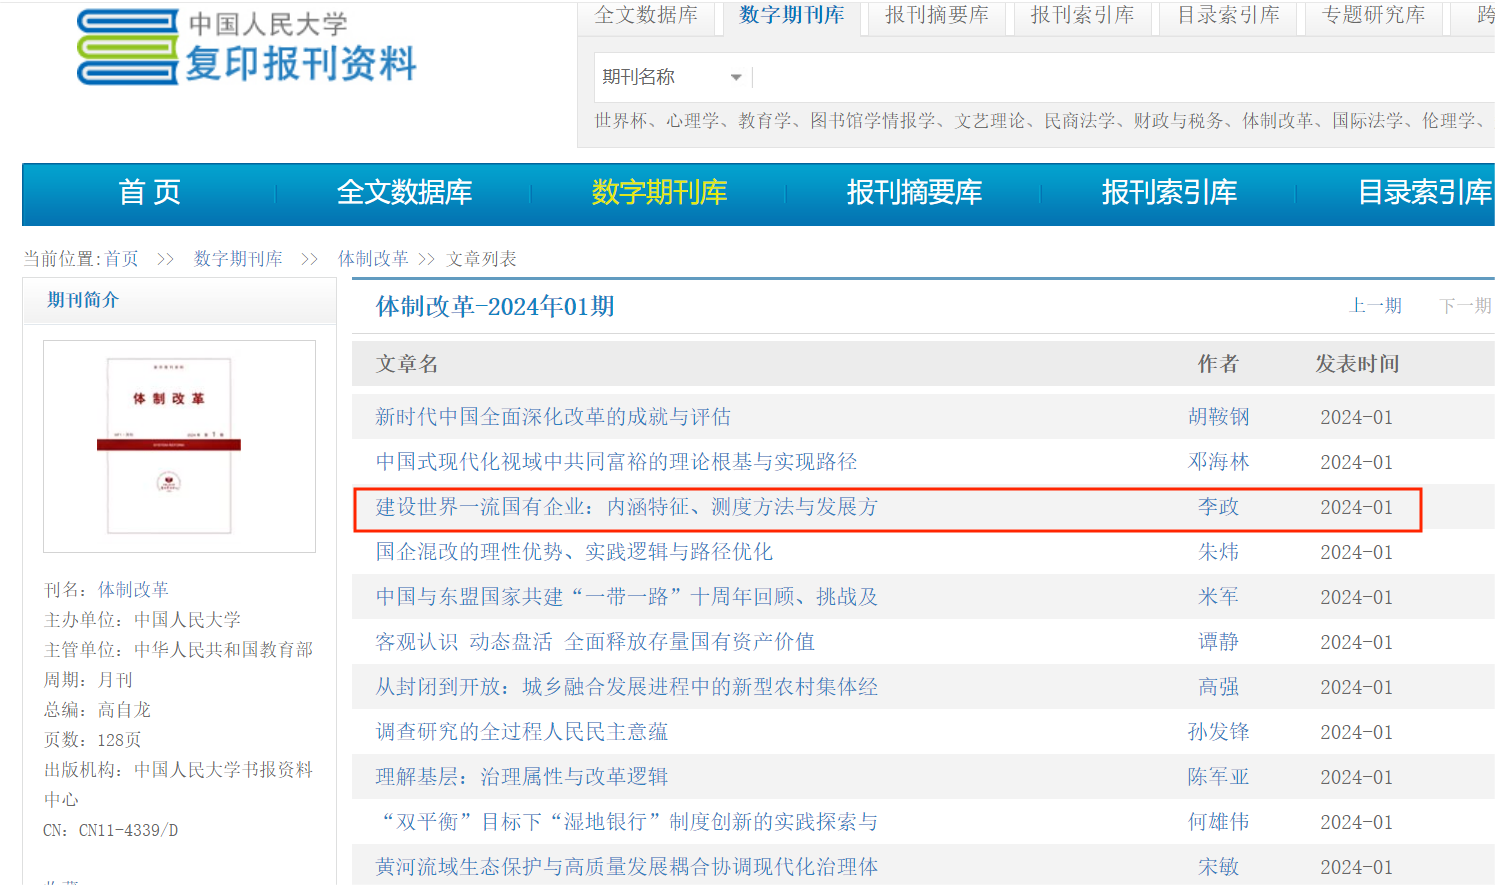Viewport: 1495px width, 885px height.
Task: Click the 复印报刊资料 site logo
Action: [x=247, y=48]
